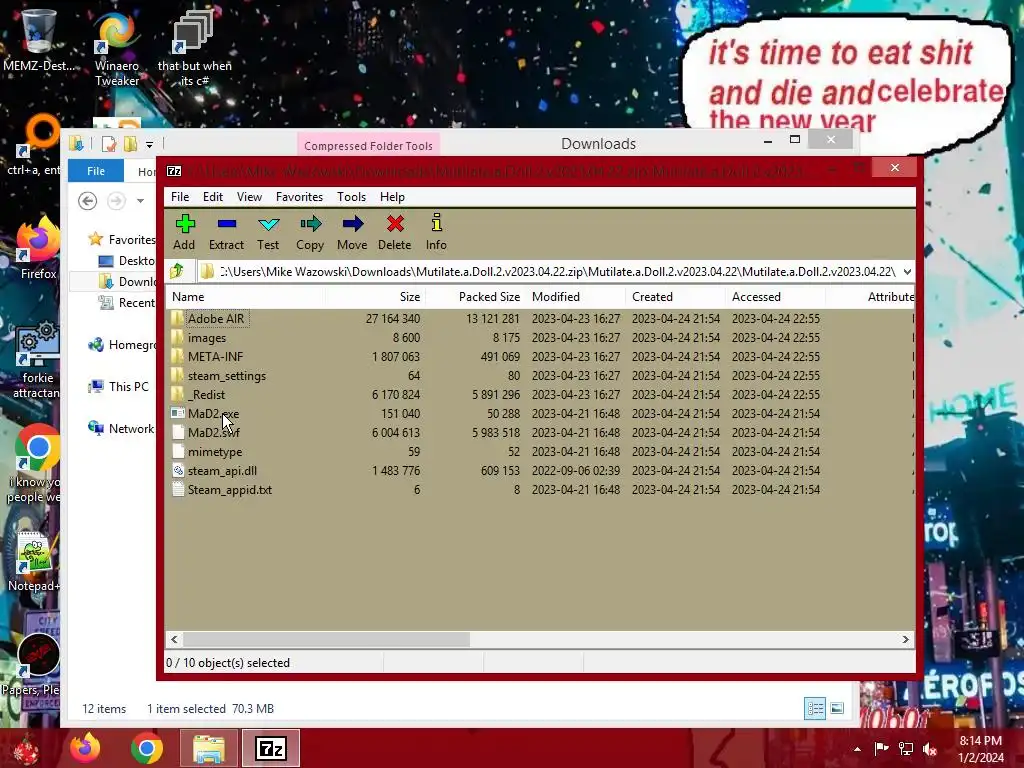1024x768 pixels.
Task: Sort file list by Name column
Action: (246, 296)
